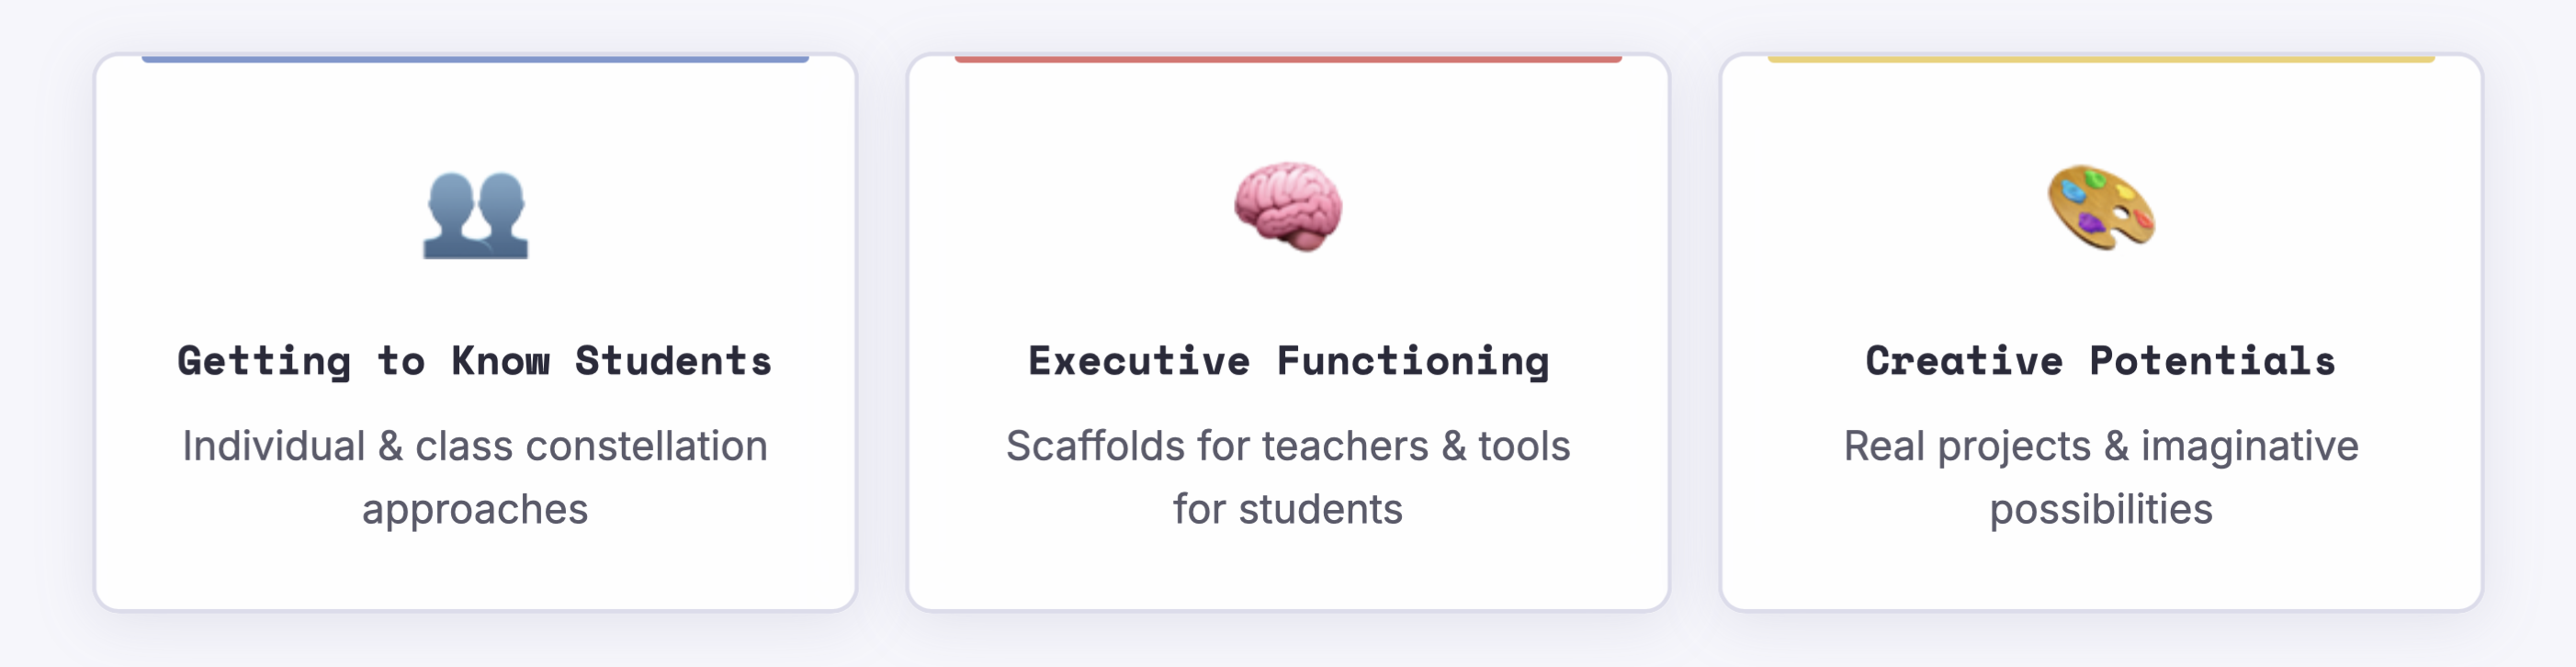
Task: Click the yellow accent bar above the palette card
Action: click(x=2101, y=59)
